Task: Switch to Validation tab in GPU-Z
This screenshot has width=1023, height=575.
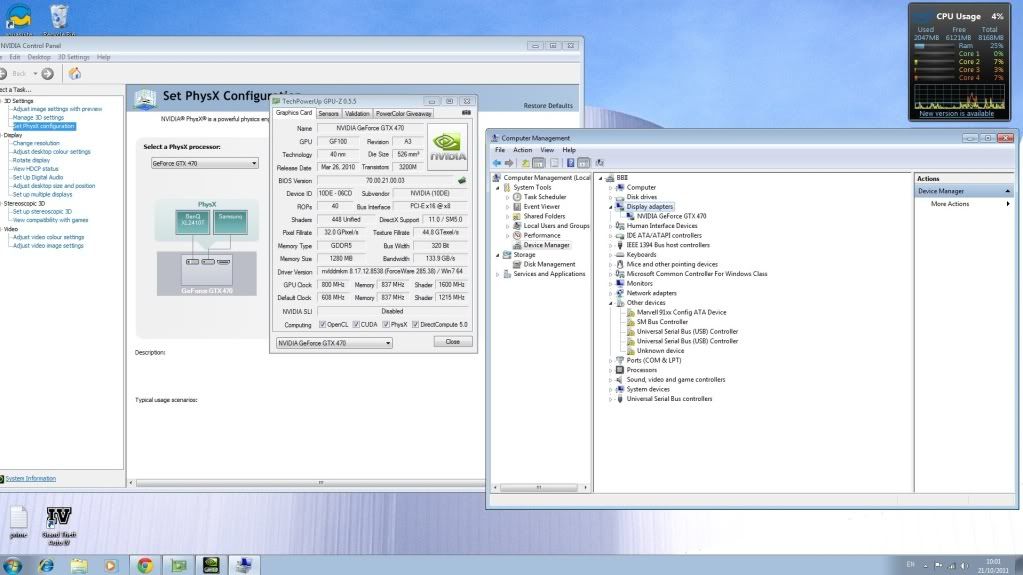Action: pos(357,114)
